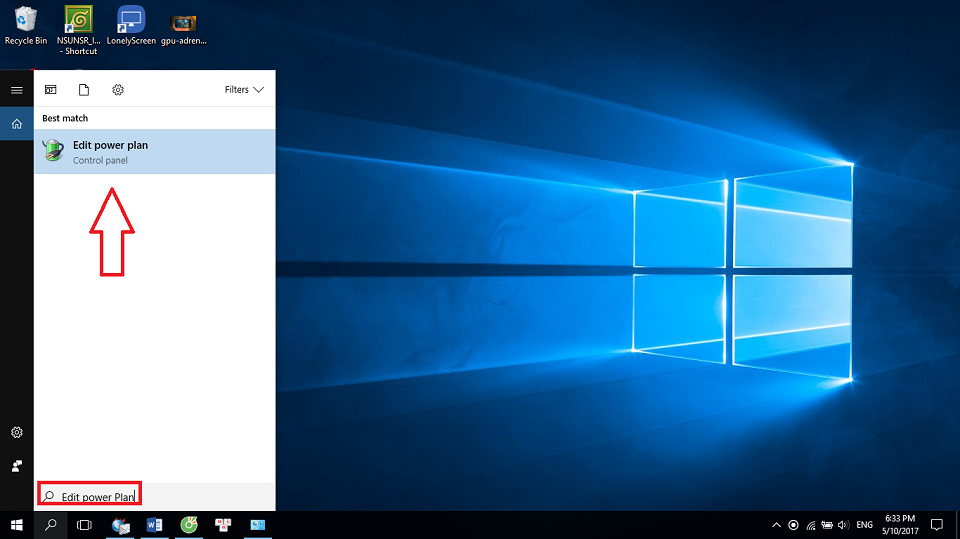Open the feedback icon in search sidebar
The height and width of the screenshot is (539, 960).
(16, 466)
